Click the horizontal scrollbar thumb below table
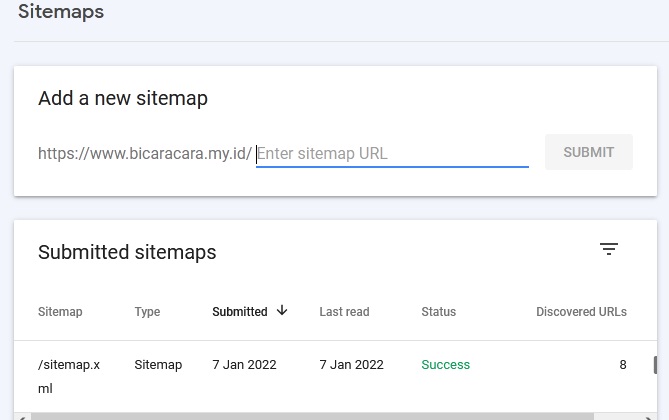This screenshot has height=420, width=669. [312, 417]
